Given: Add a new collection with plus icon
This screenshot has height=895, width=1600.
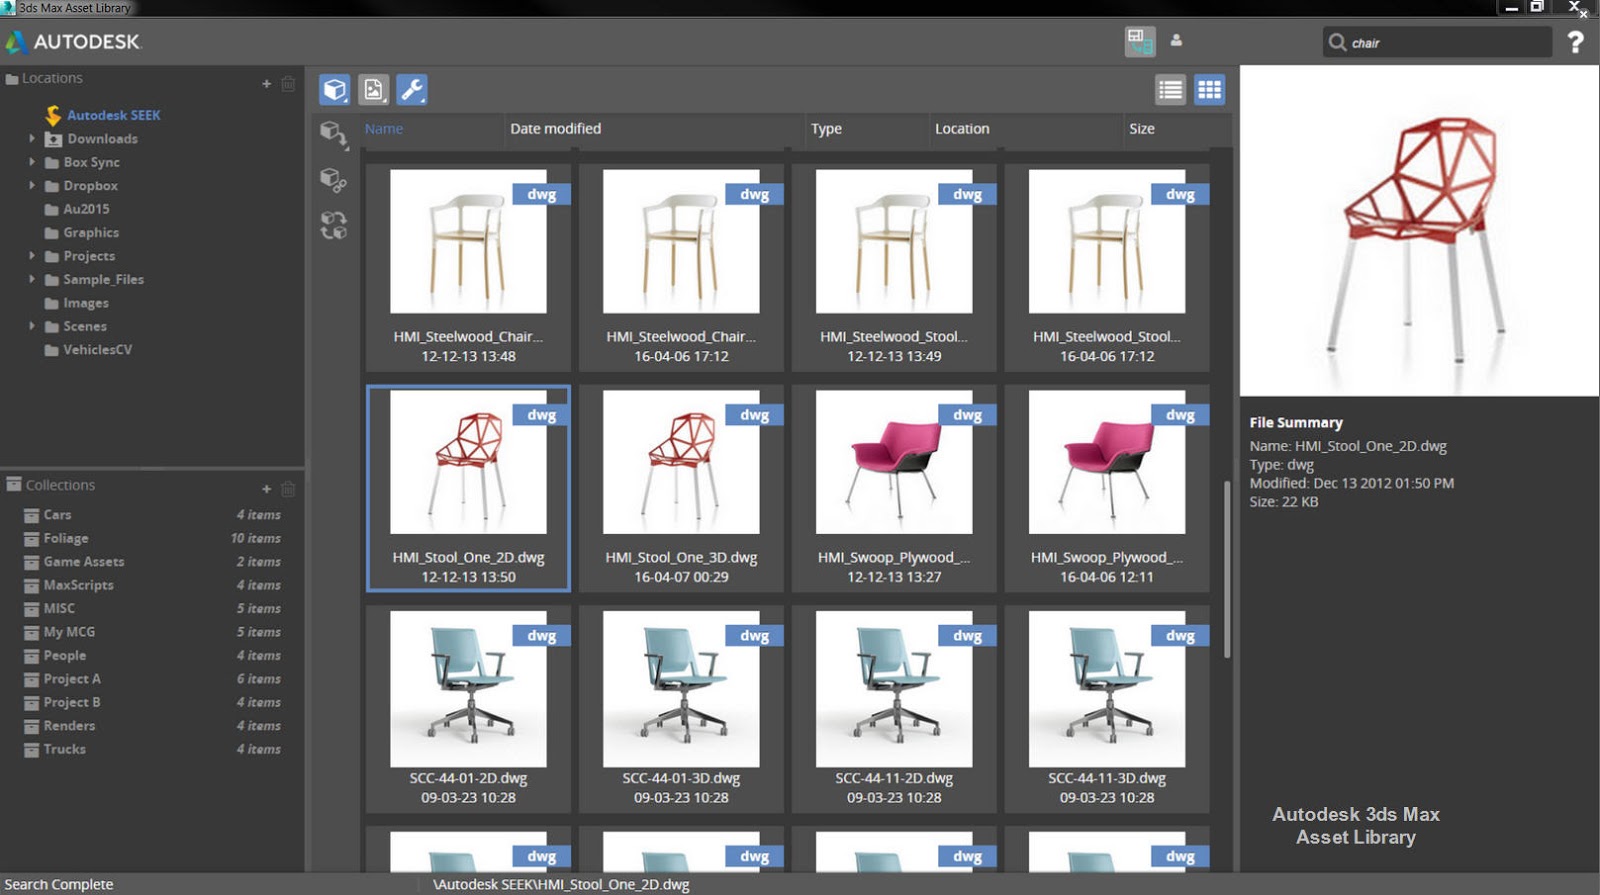Looking at the screenshot, I should click(266, 489).
